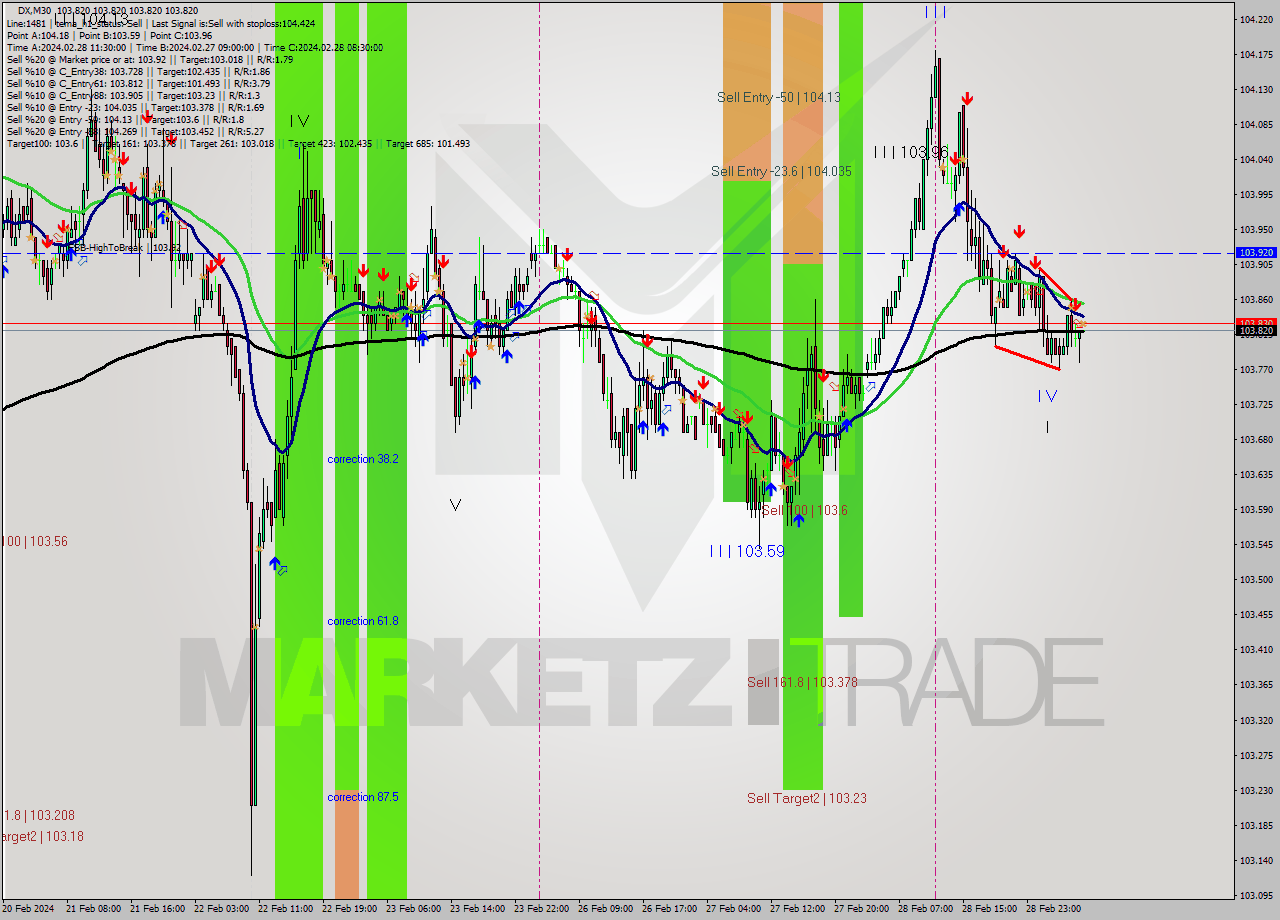This screenshot has height=920, width=1280.
Task: Click '26 Feb 09:00' on the time axis
Action: tap(606, 909)
